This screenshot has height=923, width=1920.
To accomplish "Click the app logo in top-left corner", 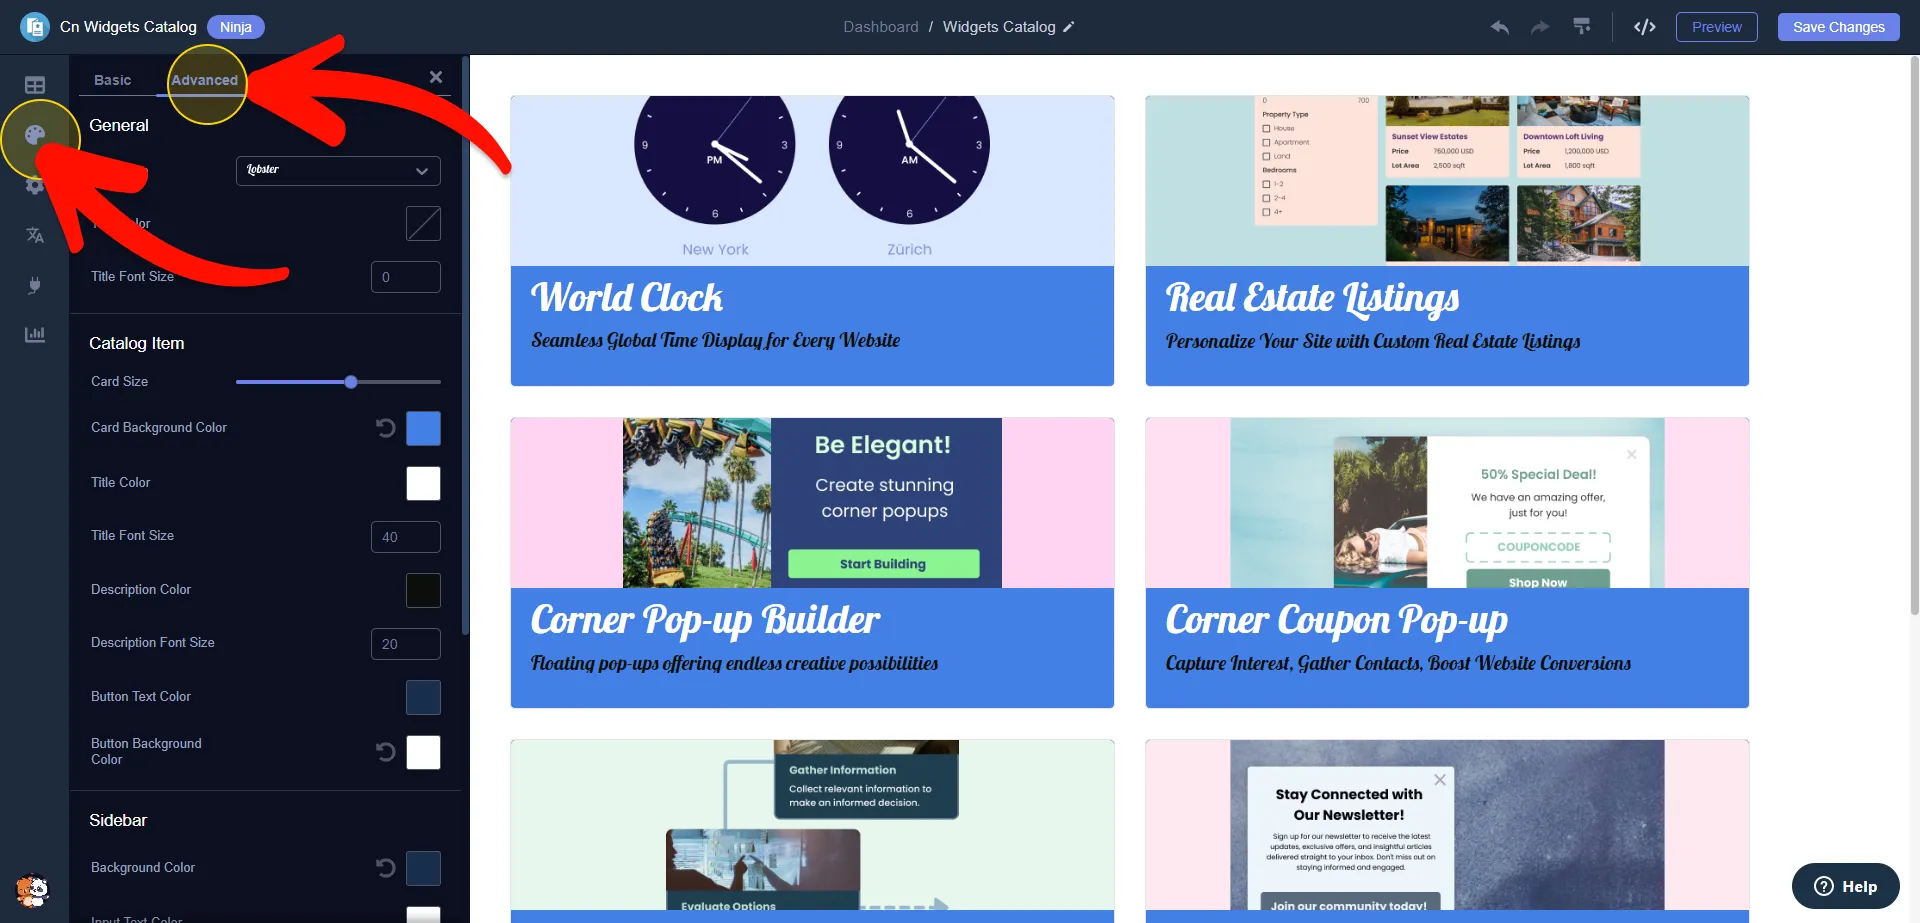I will [35, 27].
